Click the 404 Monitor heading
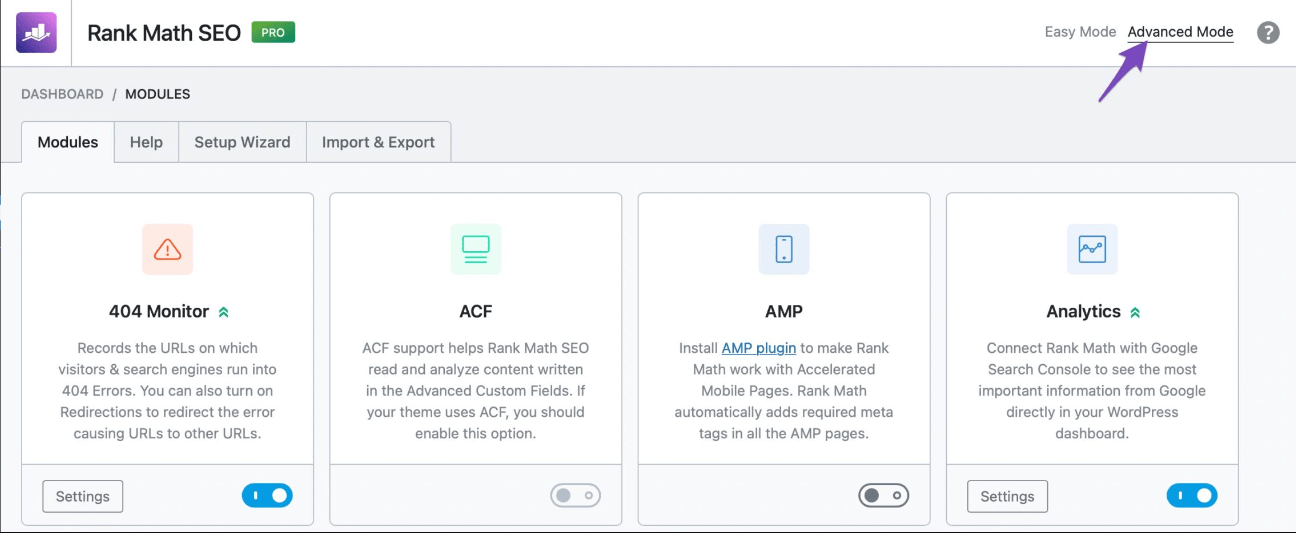The height and width of the screenshot is (533, 1296). (159, 311)
